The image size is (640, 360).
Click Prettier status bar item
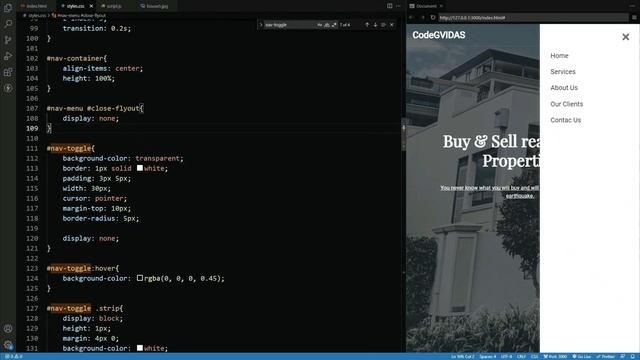pos(606,356)
